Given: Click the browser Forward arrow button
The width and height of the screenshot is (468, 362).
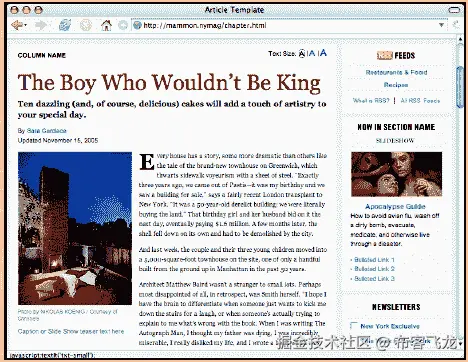Looking at the screenshot, I should pyautogui.click(x=41, y=25).
